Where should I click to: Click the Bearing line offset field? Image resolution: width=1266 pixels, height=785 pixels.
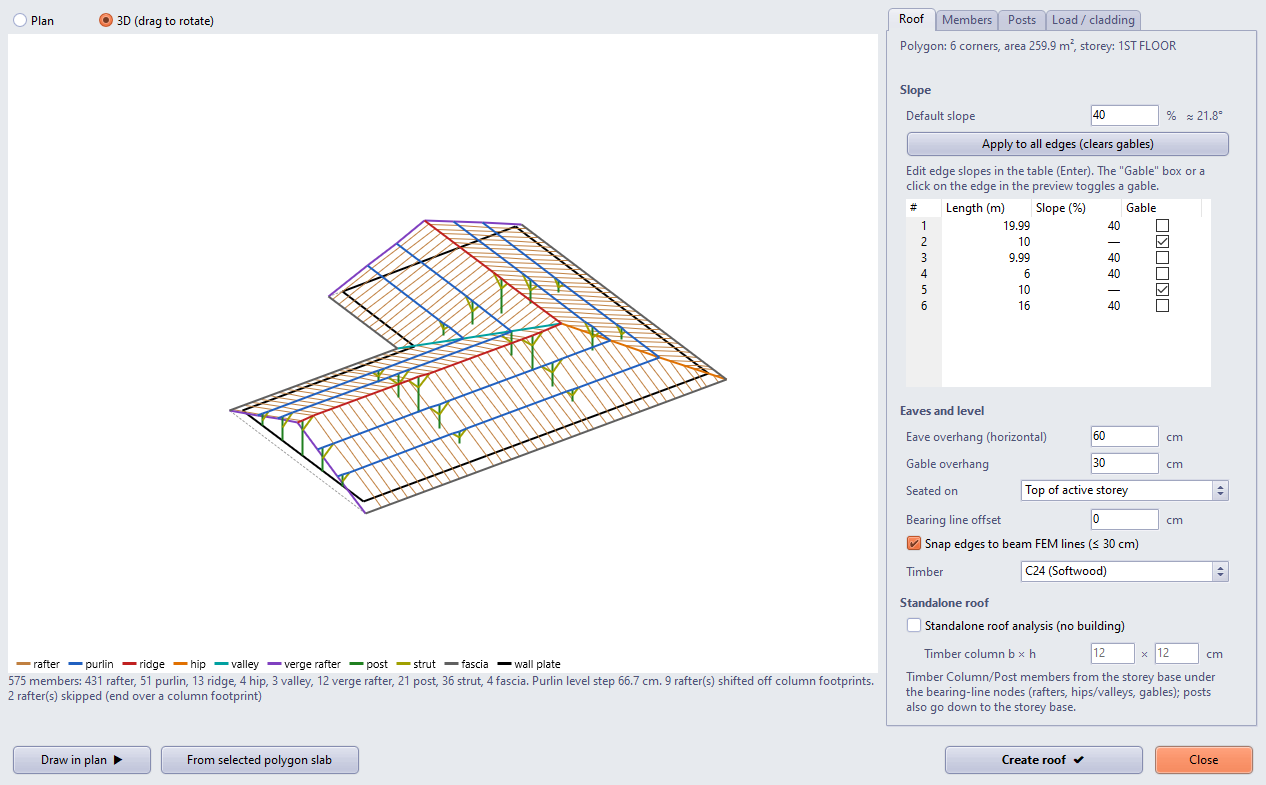[x=1124, y=519]
